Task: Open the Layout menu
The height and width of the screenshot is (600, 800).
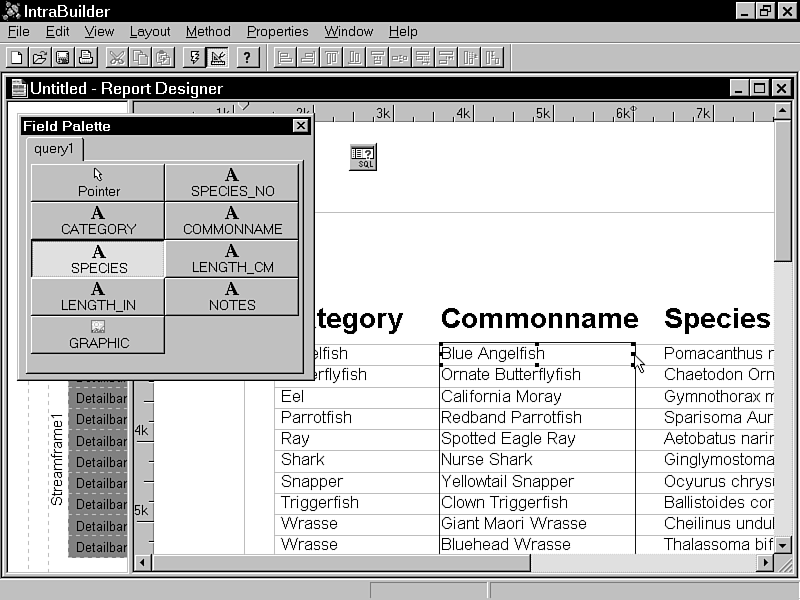Action: [150, 31]
